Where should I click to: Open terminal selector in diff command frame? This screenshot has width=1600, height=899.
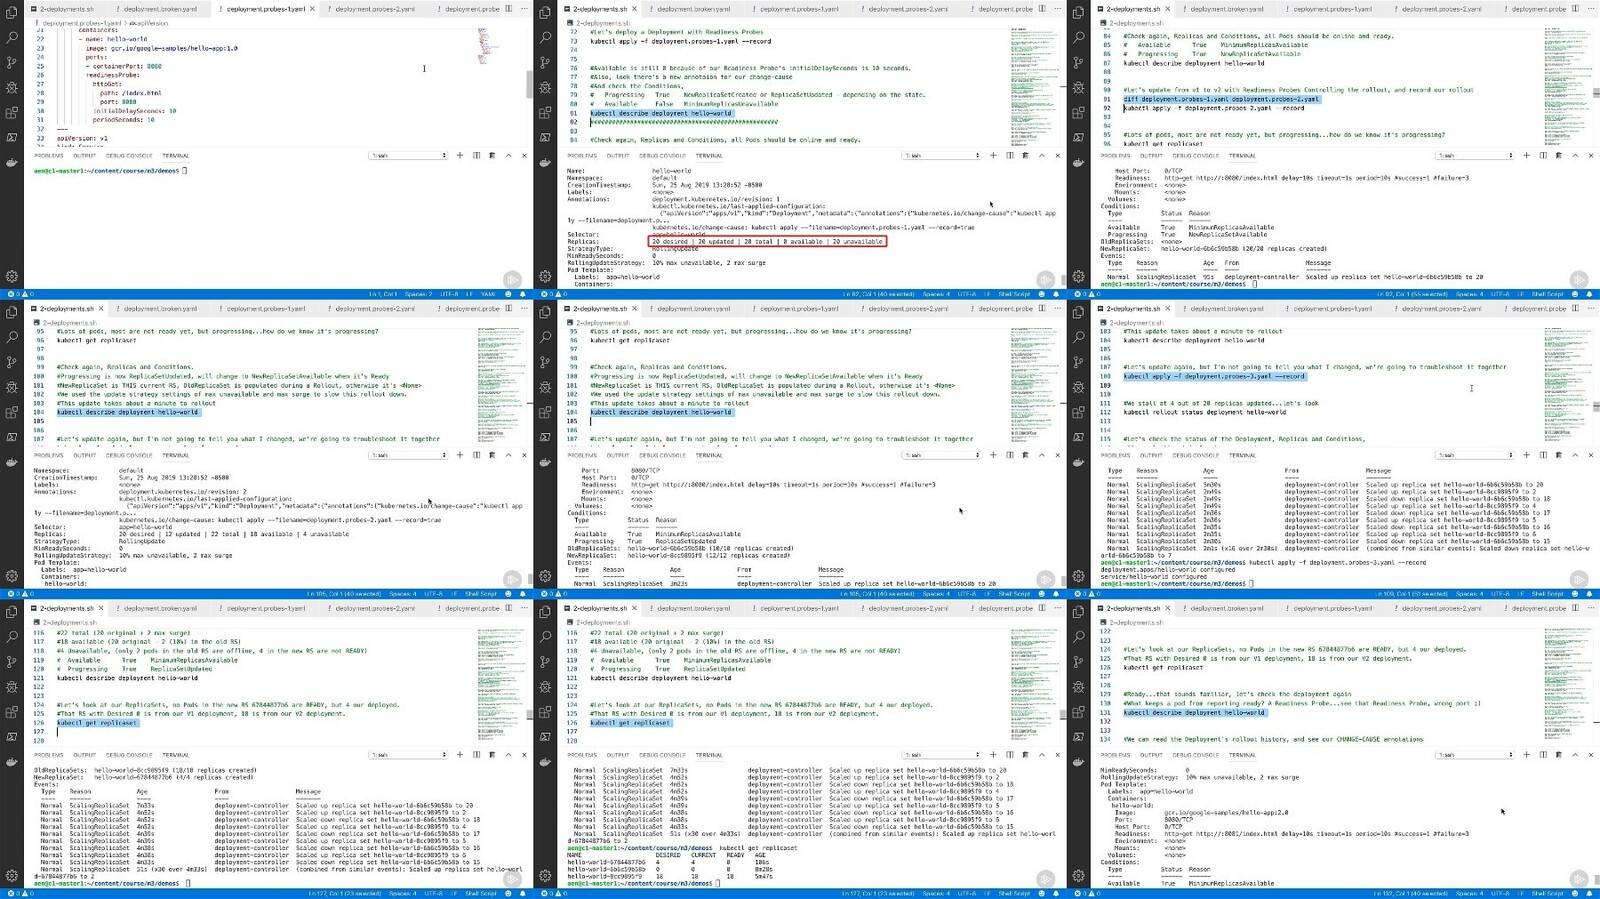(1474, 155)
